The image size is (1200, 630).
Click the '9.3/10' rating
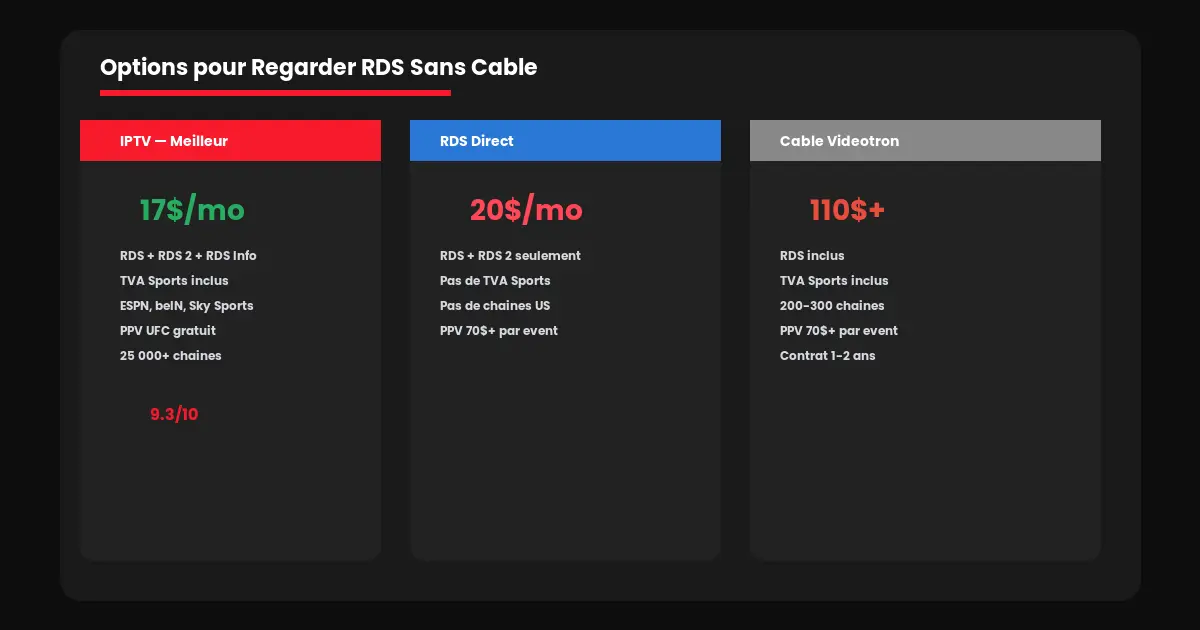coord(174,414)
